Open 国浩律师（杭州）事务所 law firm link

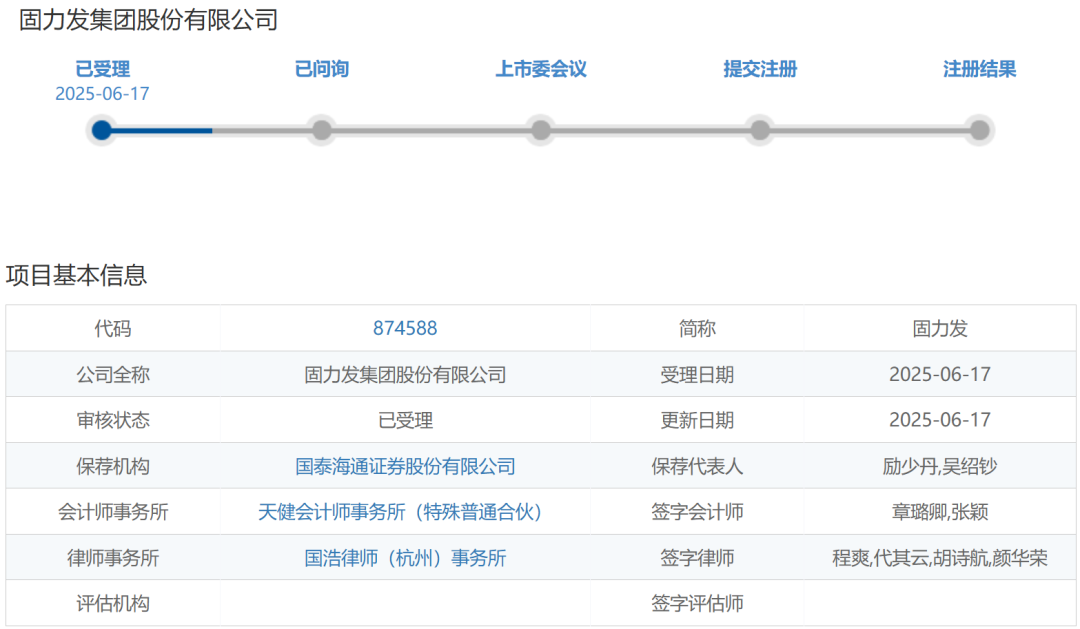pos(404,558)
